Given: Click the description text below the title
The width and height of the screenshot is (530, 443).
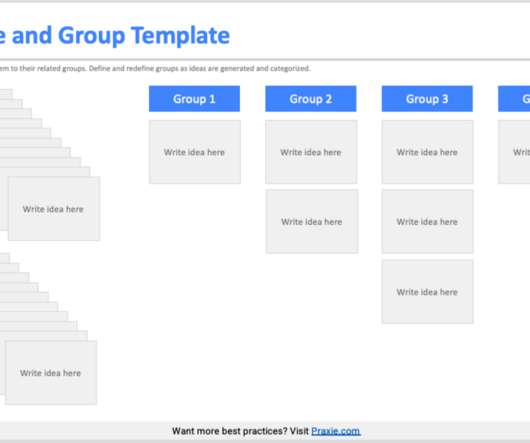Looking at the screenshot, I should point(155,69).
